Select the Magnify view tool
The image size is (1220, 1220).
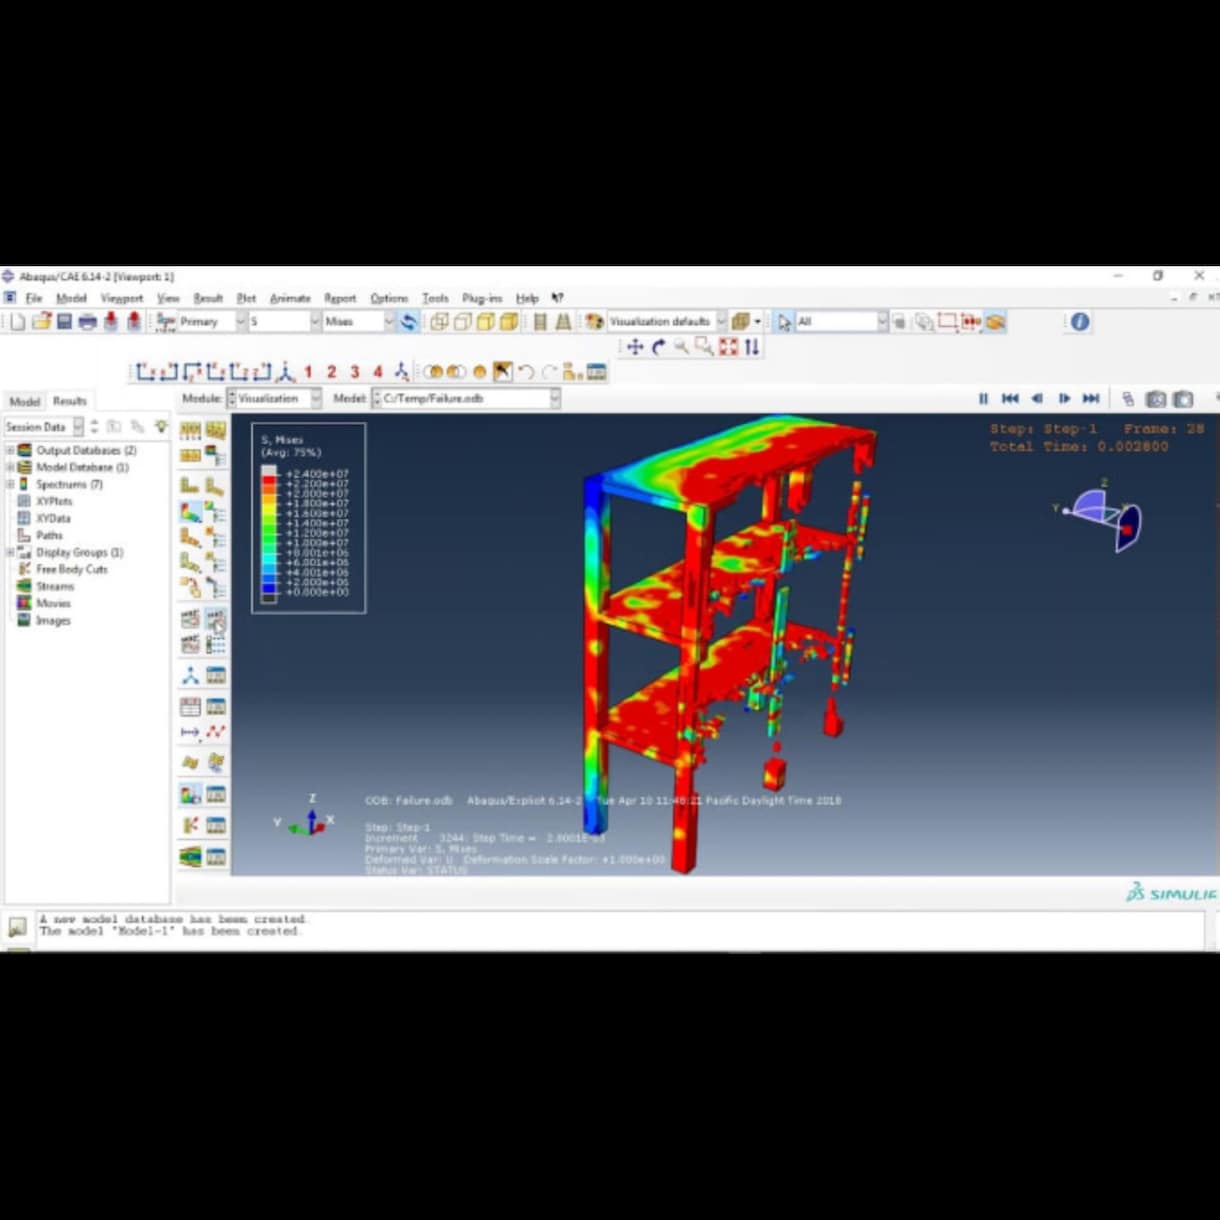[681, 347]
